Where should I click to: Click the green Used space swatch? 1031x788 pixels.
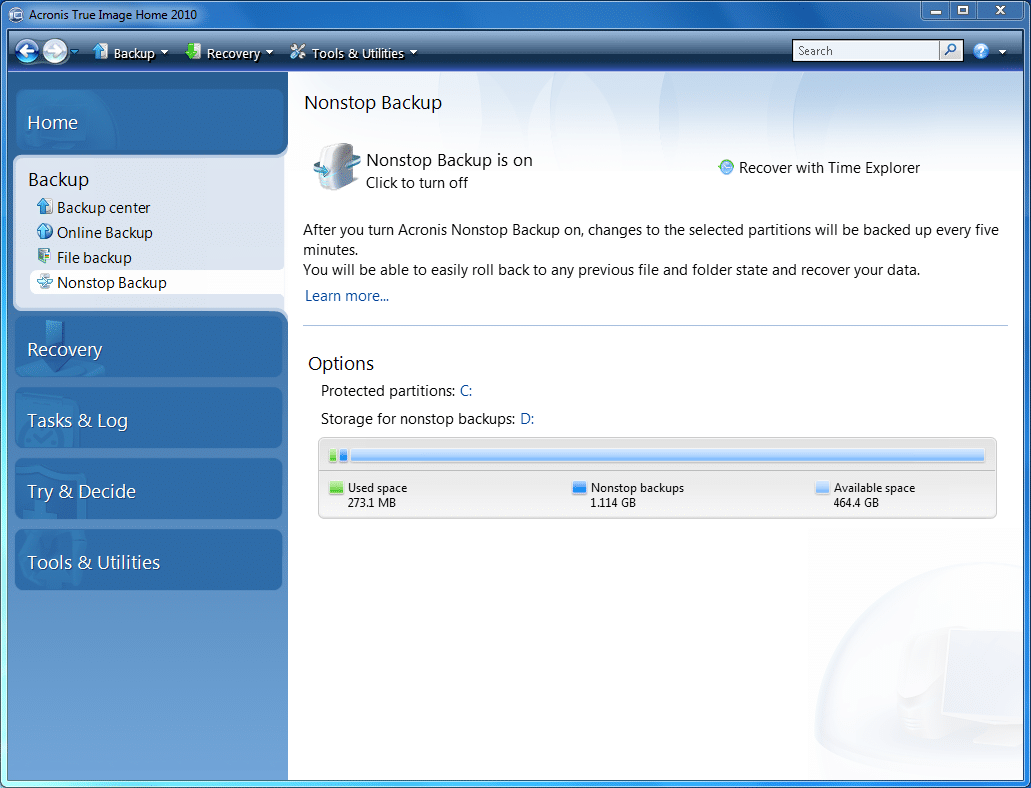(336, 487)
